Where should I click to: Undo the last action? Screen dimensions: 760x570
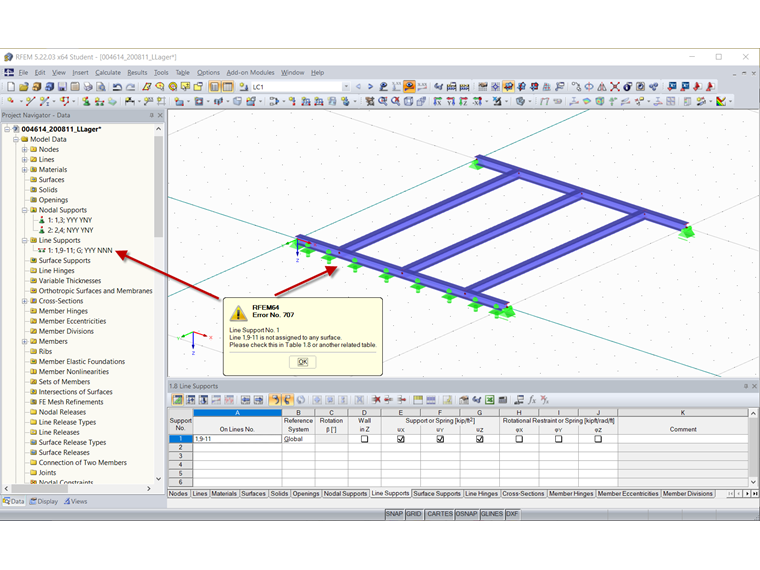coord(117,87)
